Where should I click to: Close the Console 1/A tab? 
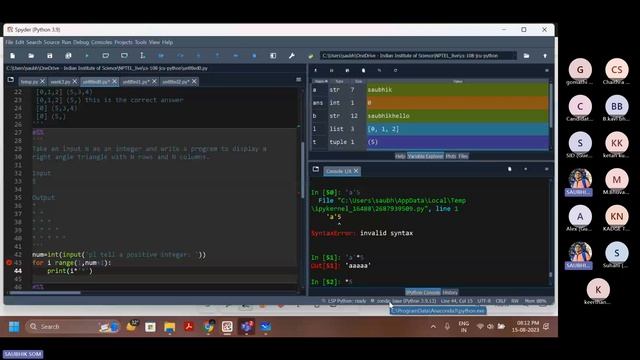pos(356,171)
